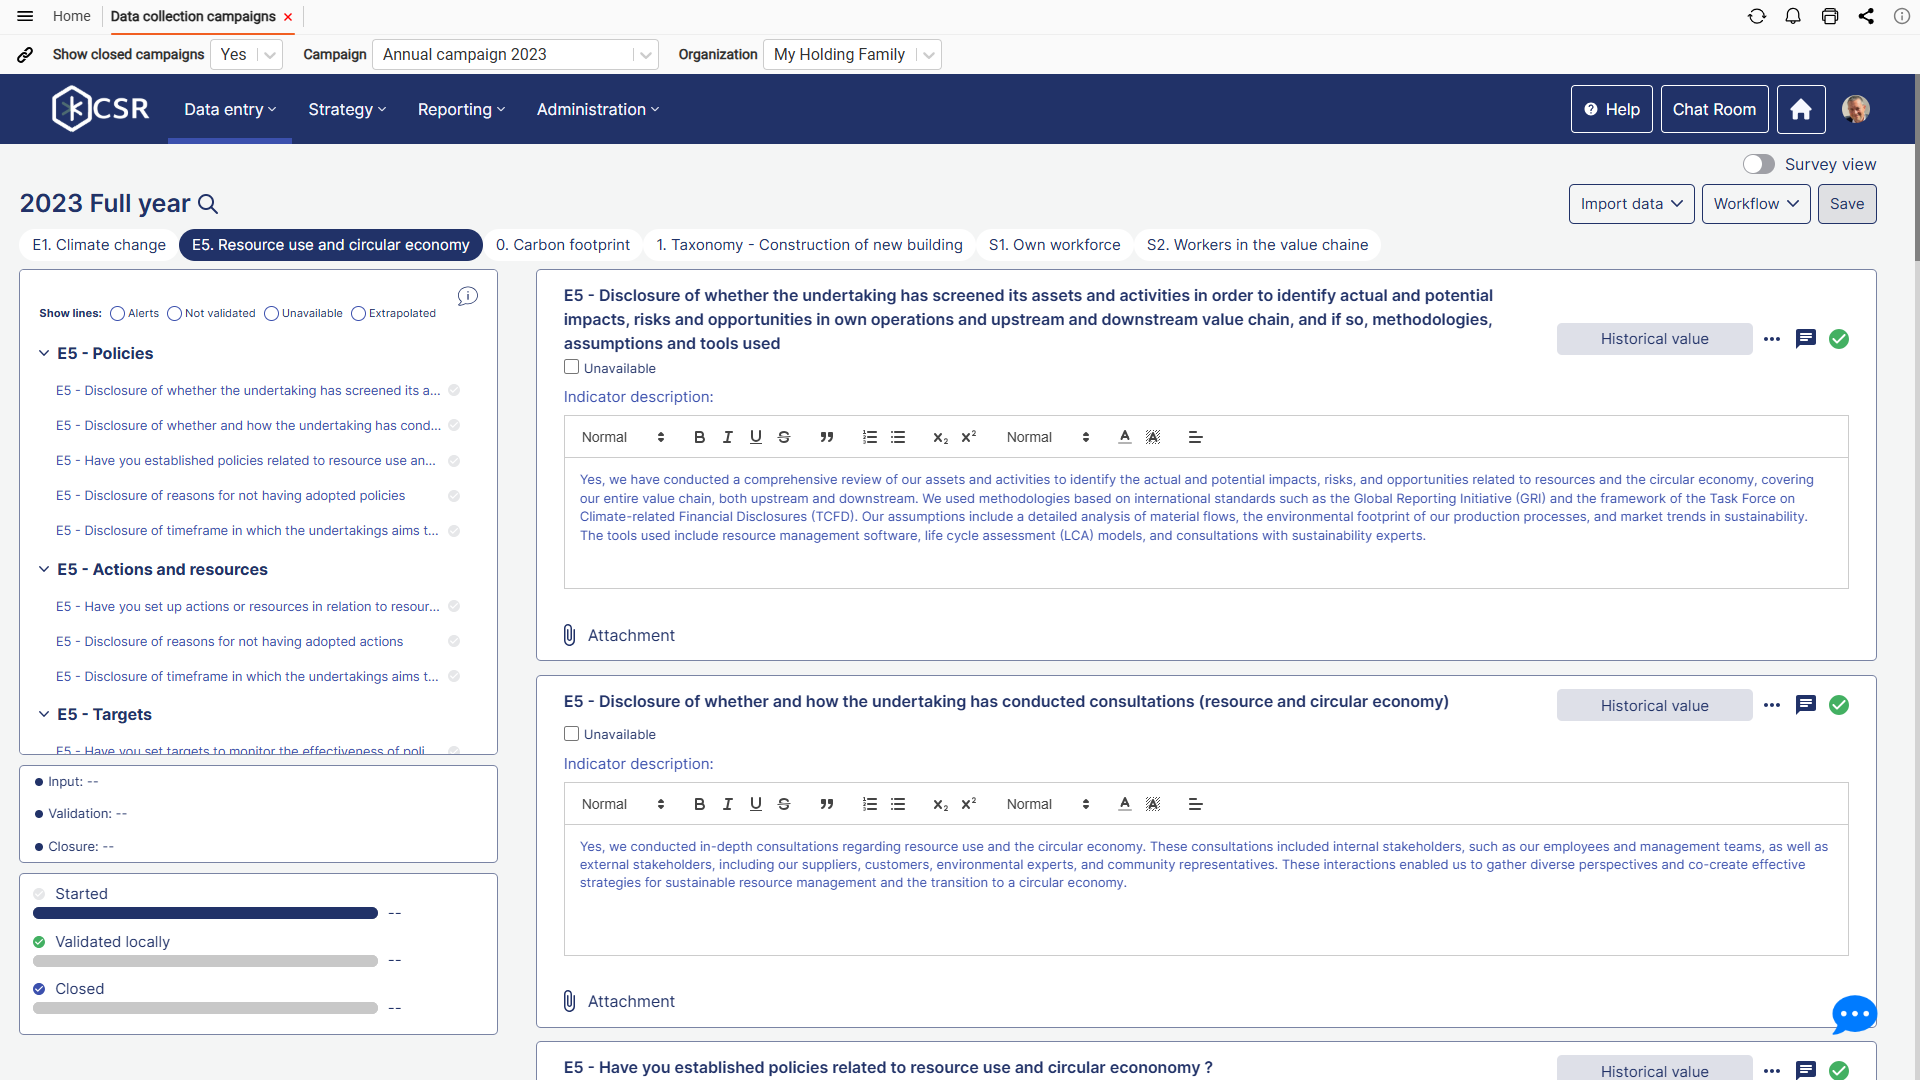Open floating blue chat bubble

click(x=1853, y=1014)
